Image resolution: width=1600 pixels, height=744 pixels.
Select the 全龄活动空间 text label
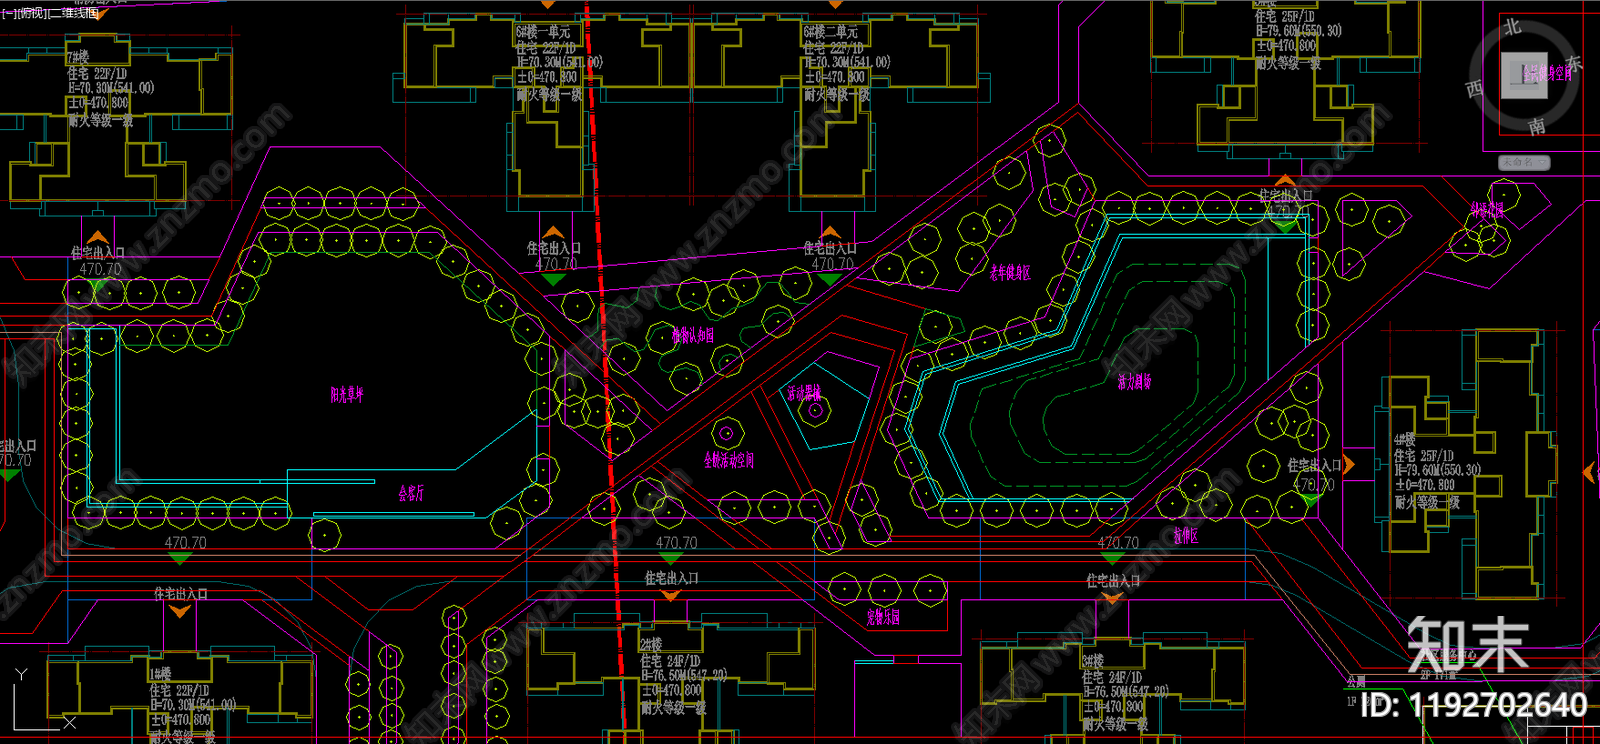point(729,460)
